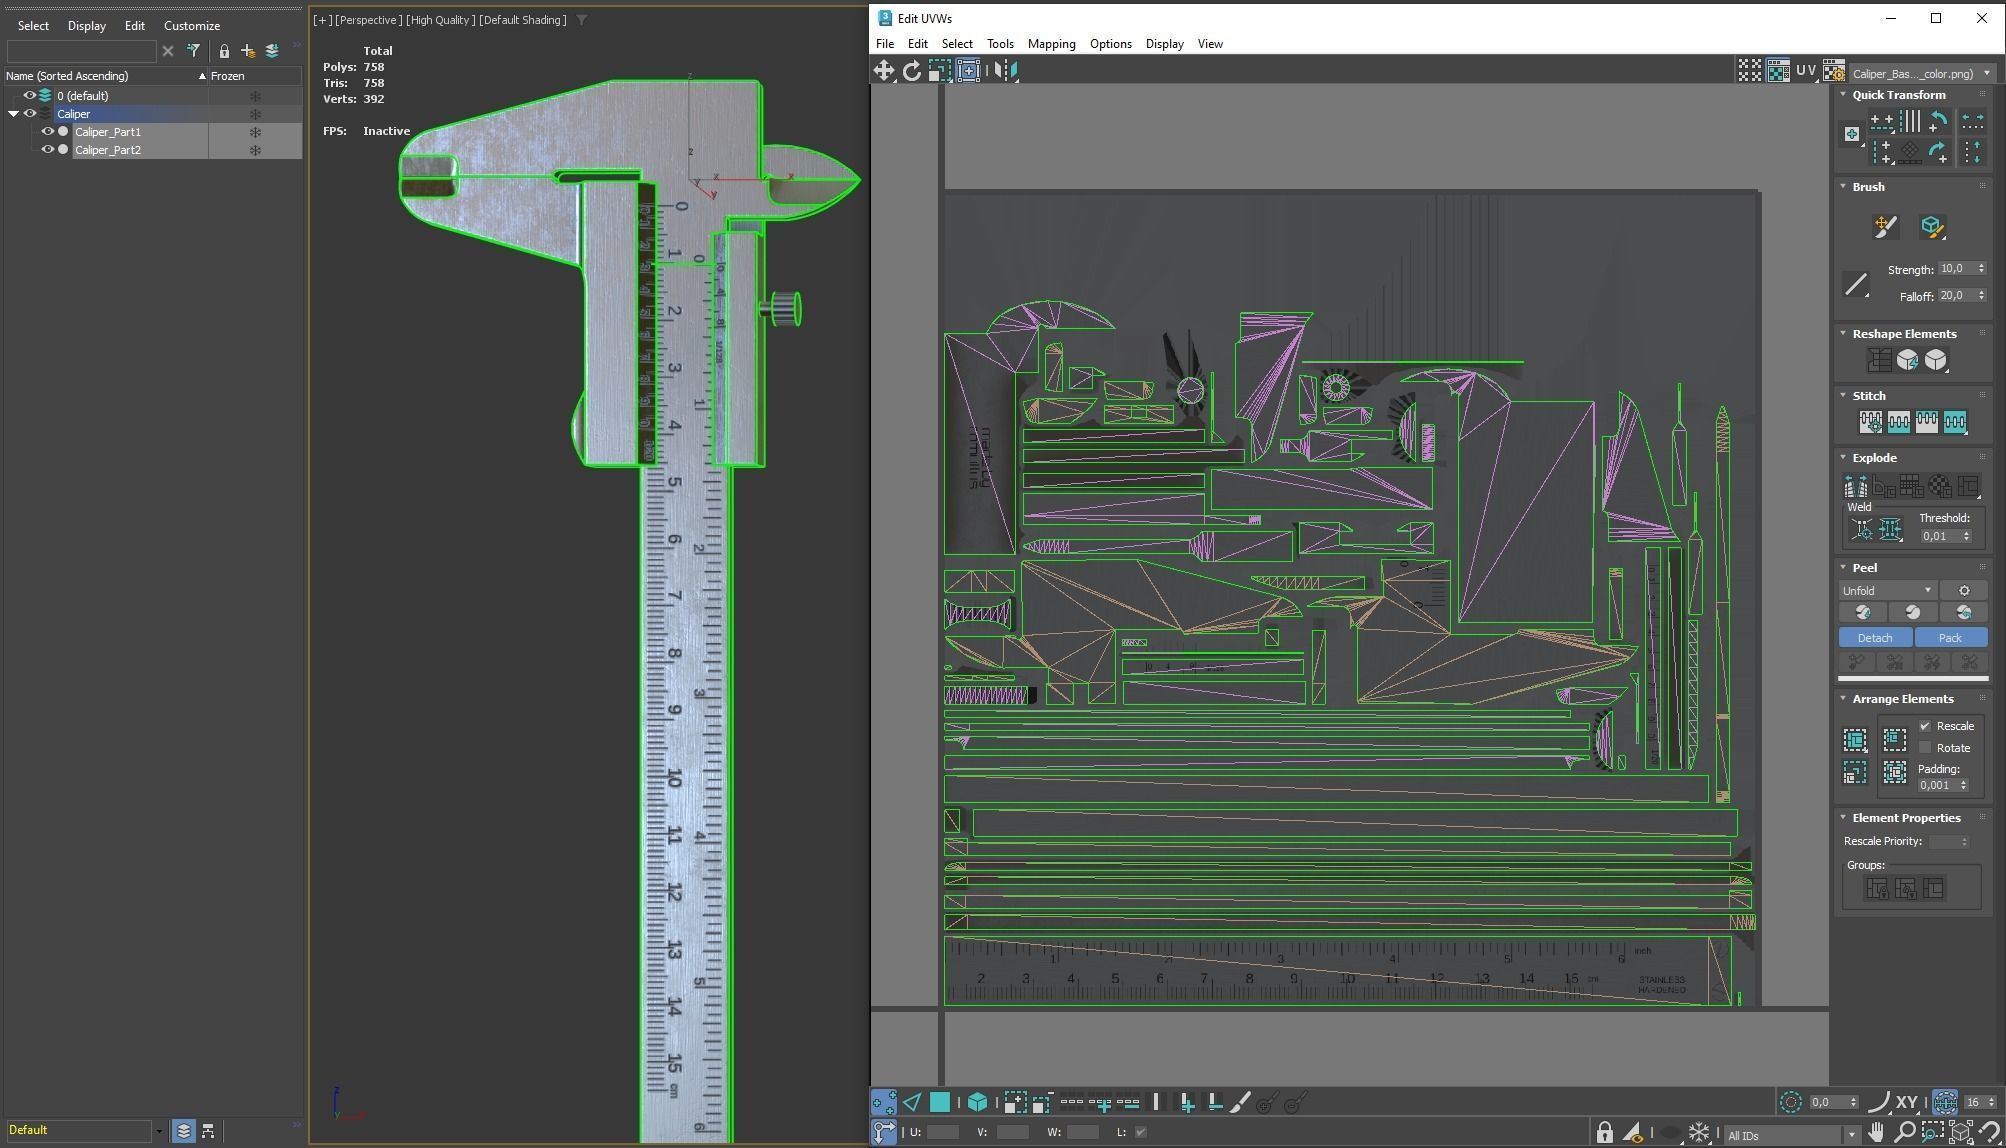Click Quick Peel icon in Peel panel
Viewport: 2006px width, 1148px height.
pos(1862,612)
